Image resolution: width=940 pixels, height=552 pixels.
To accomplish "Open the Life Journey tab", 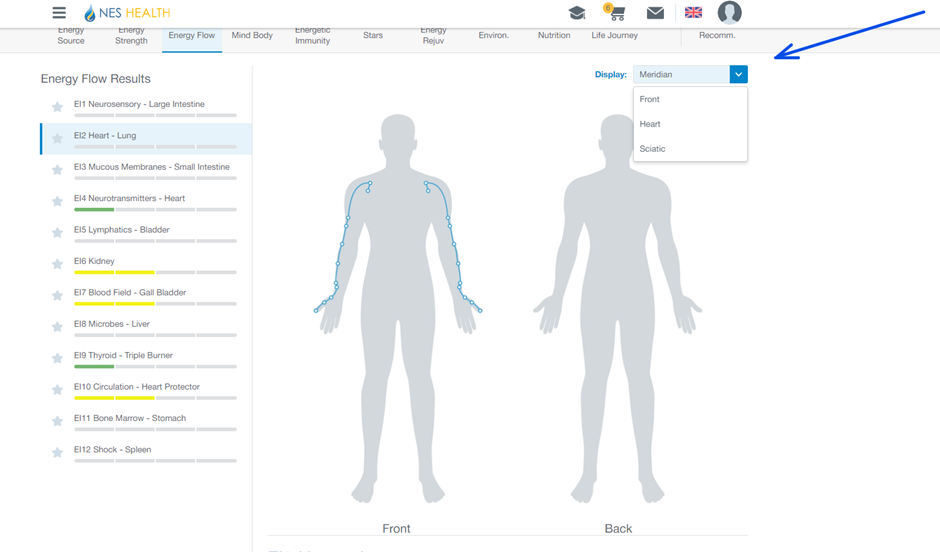I will (x=614, y=36).
